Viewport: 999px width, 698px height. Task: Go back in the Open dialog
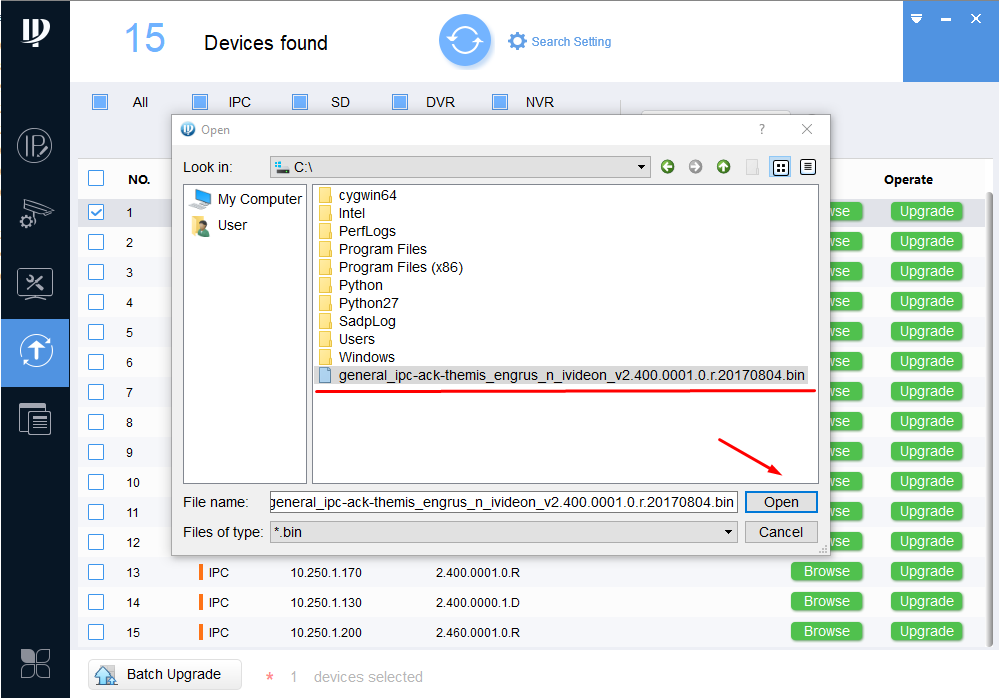[x=667, y=167]
